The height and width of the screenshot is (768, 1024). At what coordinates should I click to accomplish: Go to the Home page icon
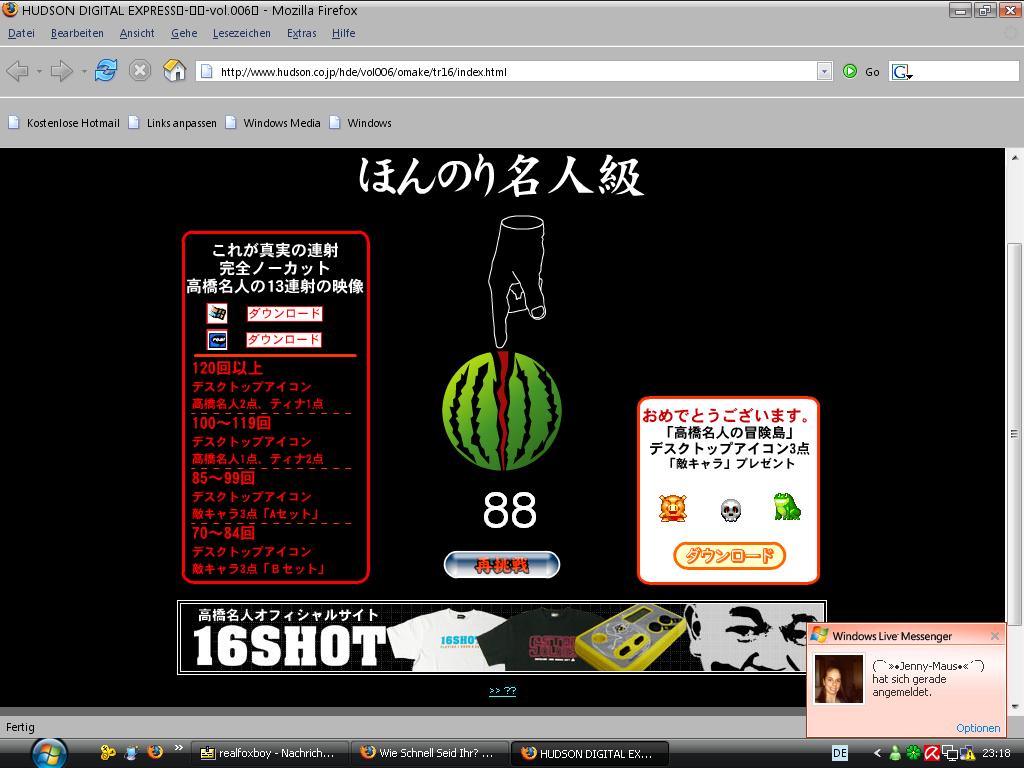pyautogui.click(x=174, y=70)
